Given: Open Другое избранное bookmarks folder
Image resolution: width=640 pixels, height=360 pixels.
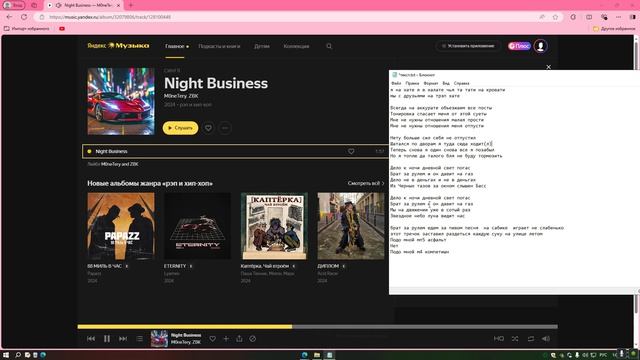Looking at the screenshot, I should pyautogui.click(x=614, y=29).
